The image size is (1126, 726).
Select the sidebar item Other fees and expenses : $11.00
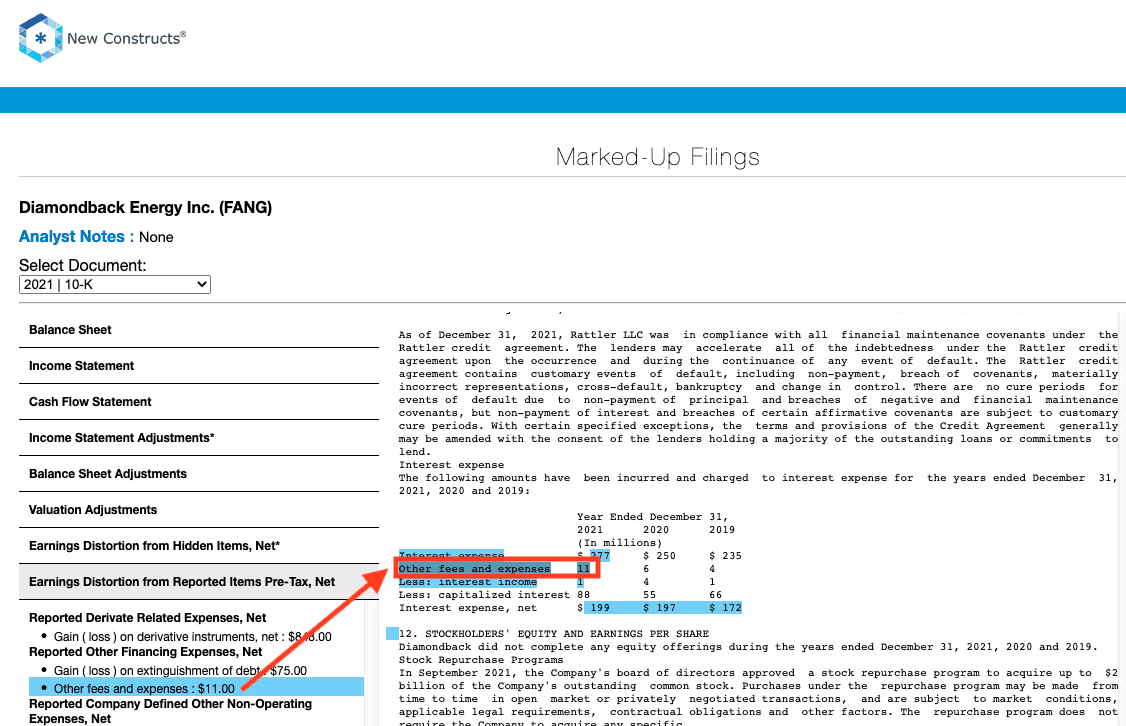196,688
